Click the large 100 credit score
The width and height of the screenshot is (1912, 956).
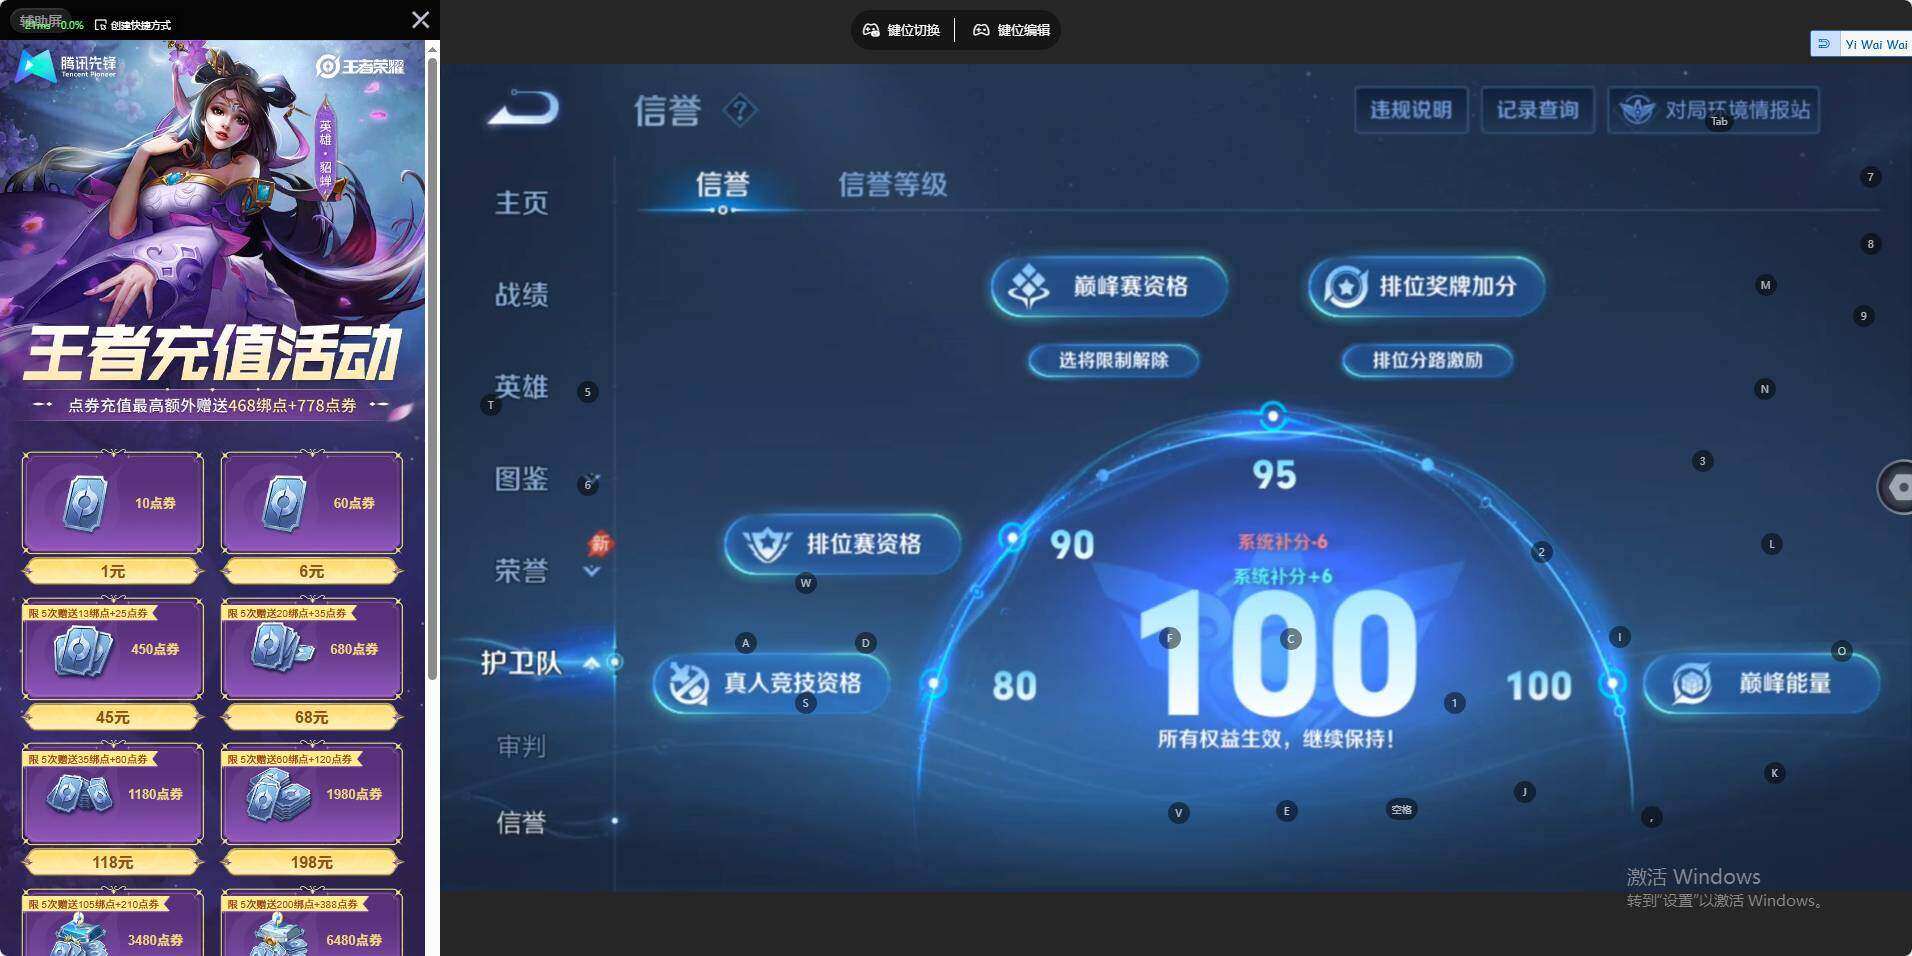pos(1278,653)
